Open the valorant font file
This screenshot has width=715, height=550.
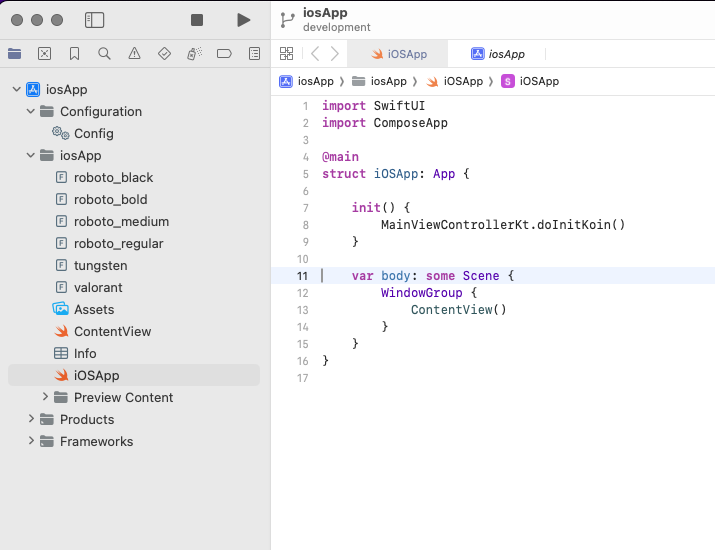134,287
